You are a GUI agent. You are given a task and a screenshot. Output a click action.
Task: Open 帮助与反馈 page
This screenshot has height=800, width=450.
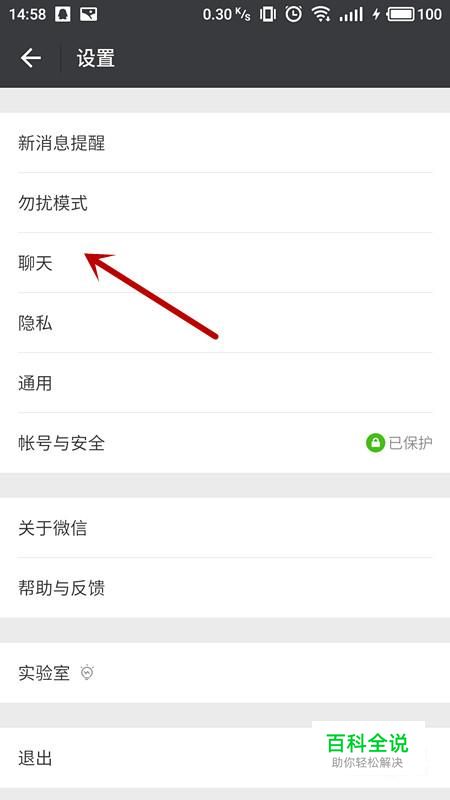tap(225, 588)
